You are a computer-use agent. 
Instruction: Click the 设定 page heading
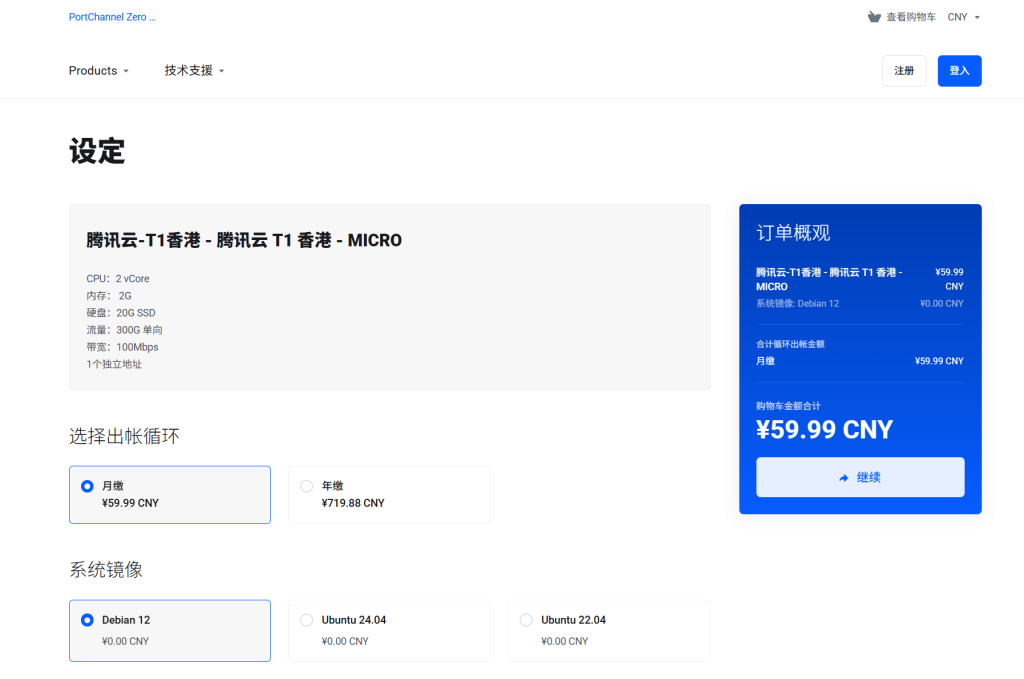click(x=97, y=151)
